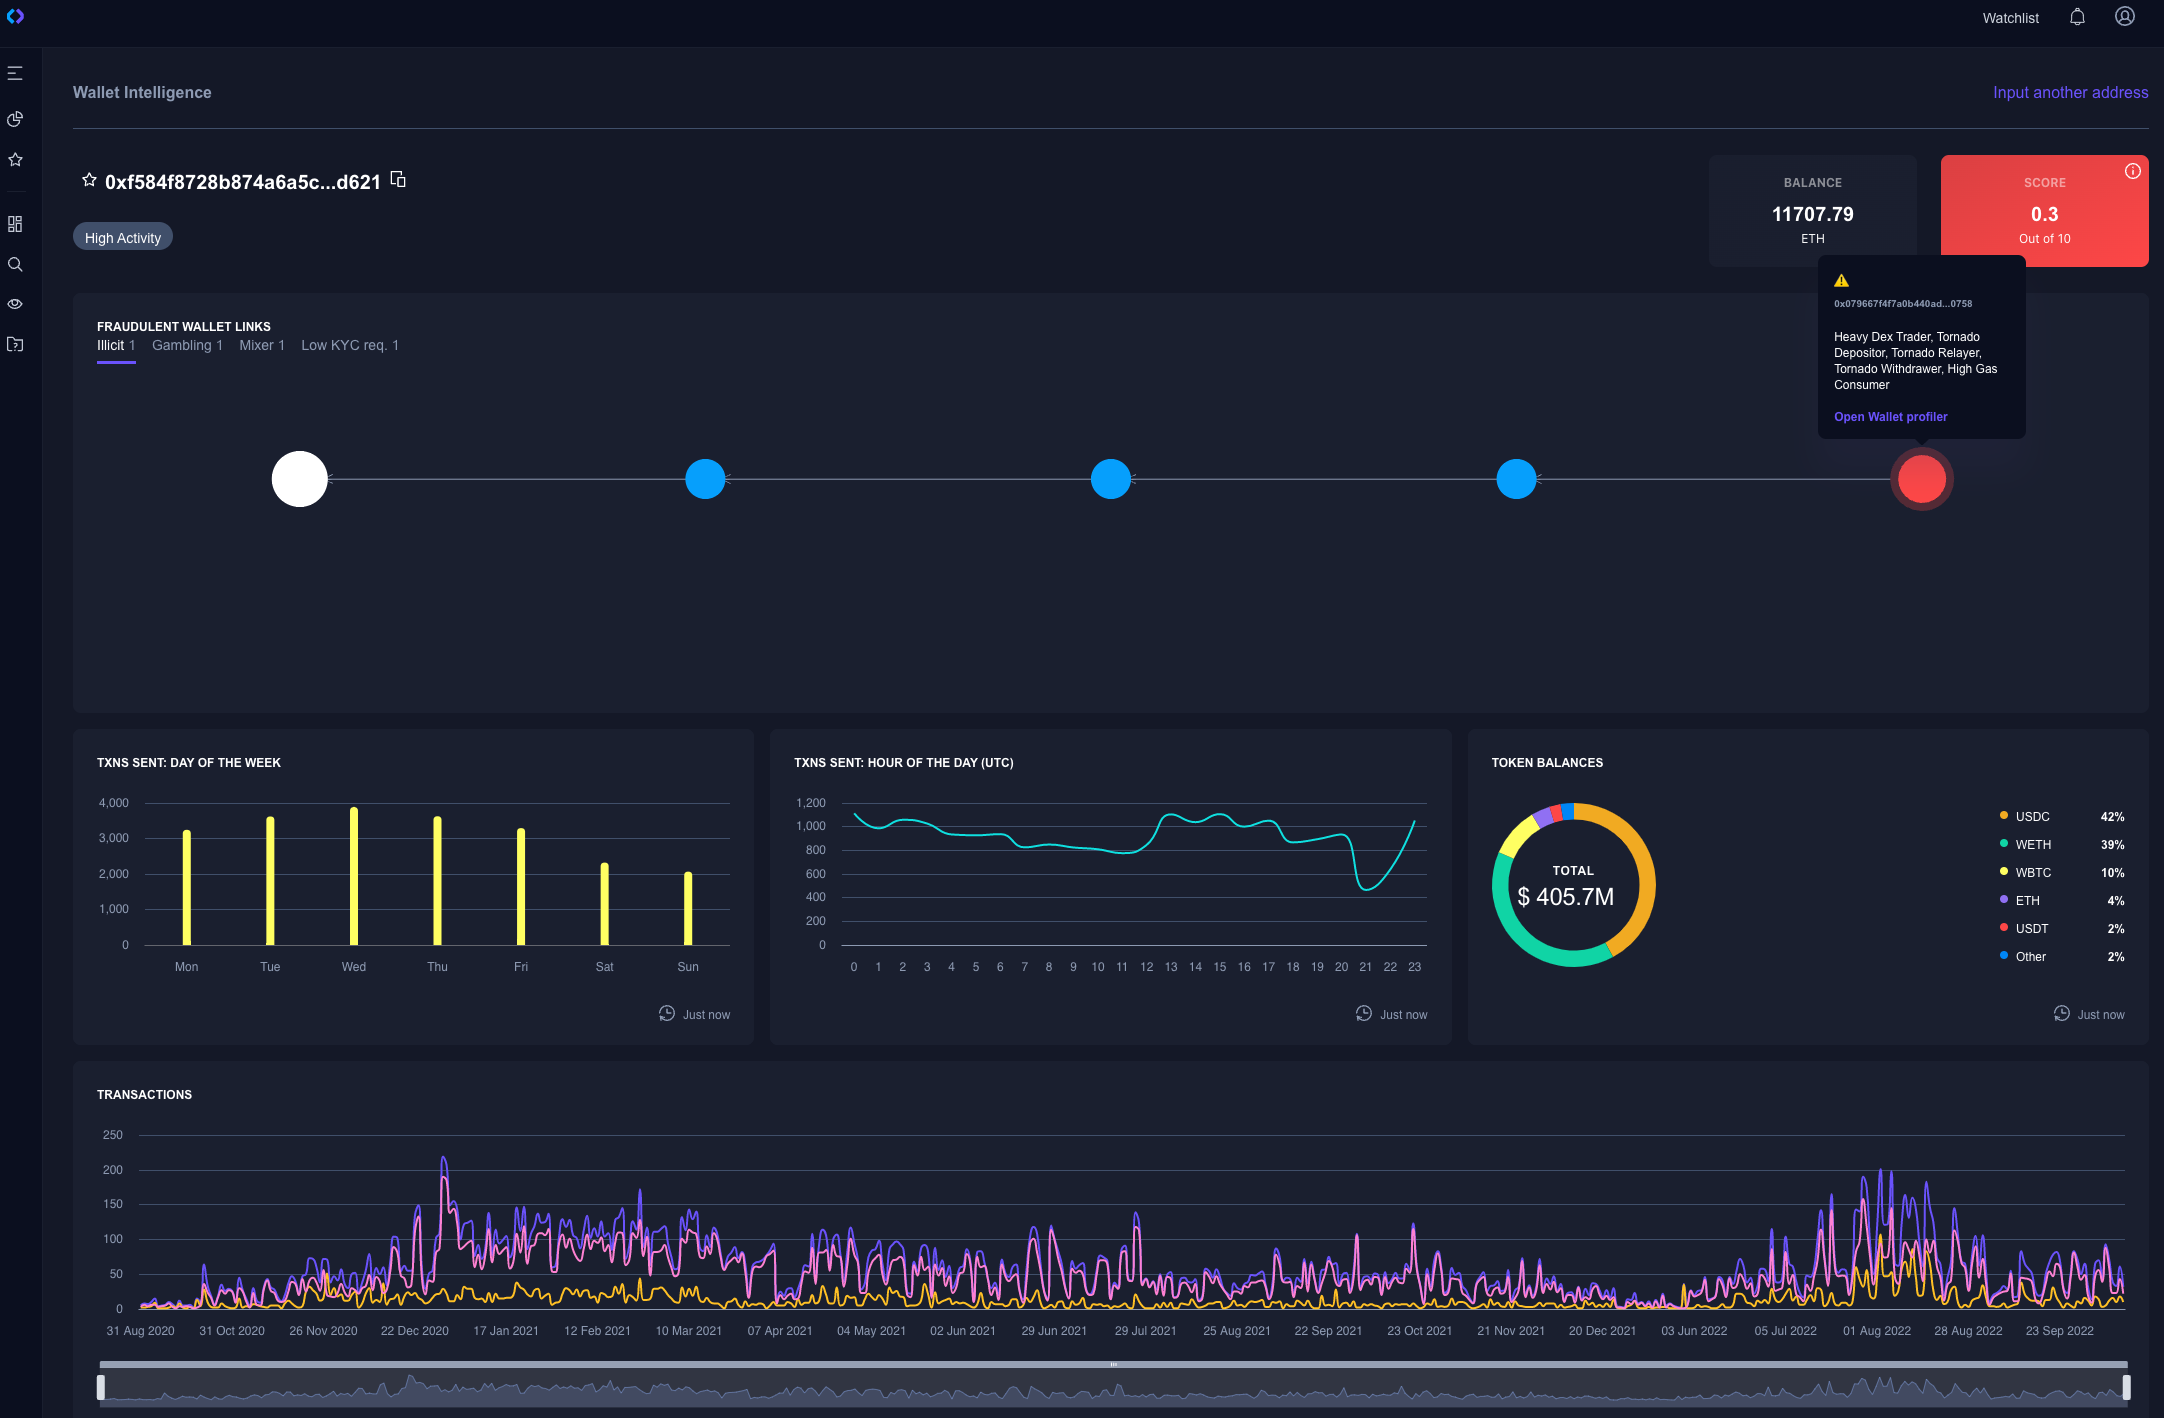Screen dimensions: 2164x1418
Task: Select the Low KYC req. tab
Action: (349, 345)
